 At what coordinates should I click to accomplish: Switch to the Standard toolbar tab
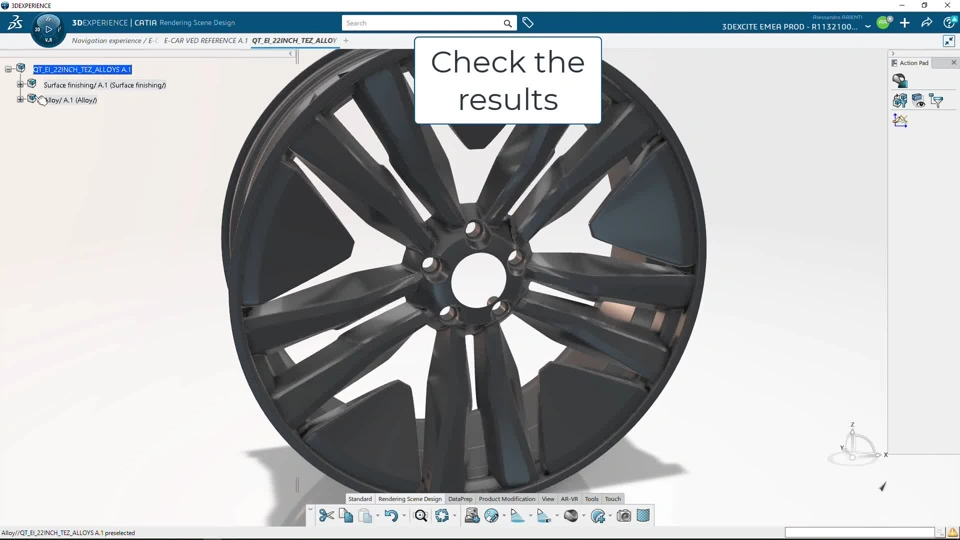(360, 499)
